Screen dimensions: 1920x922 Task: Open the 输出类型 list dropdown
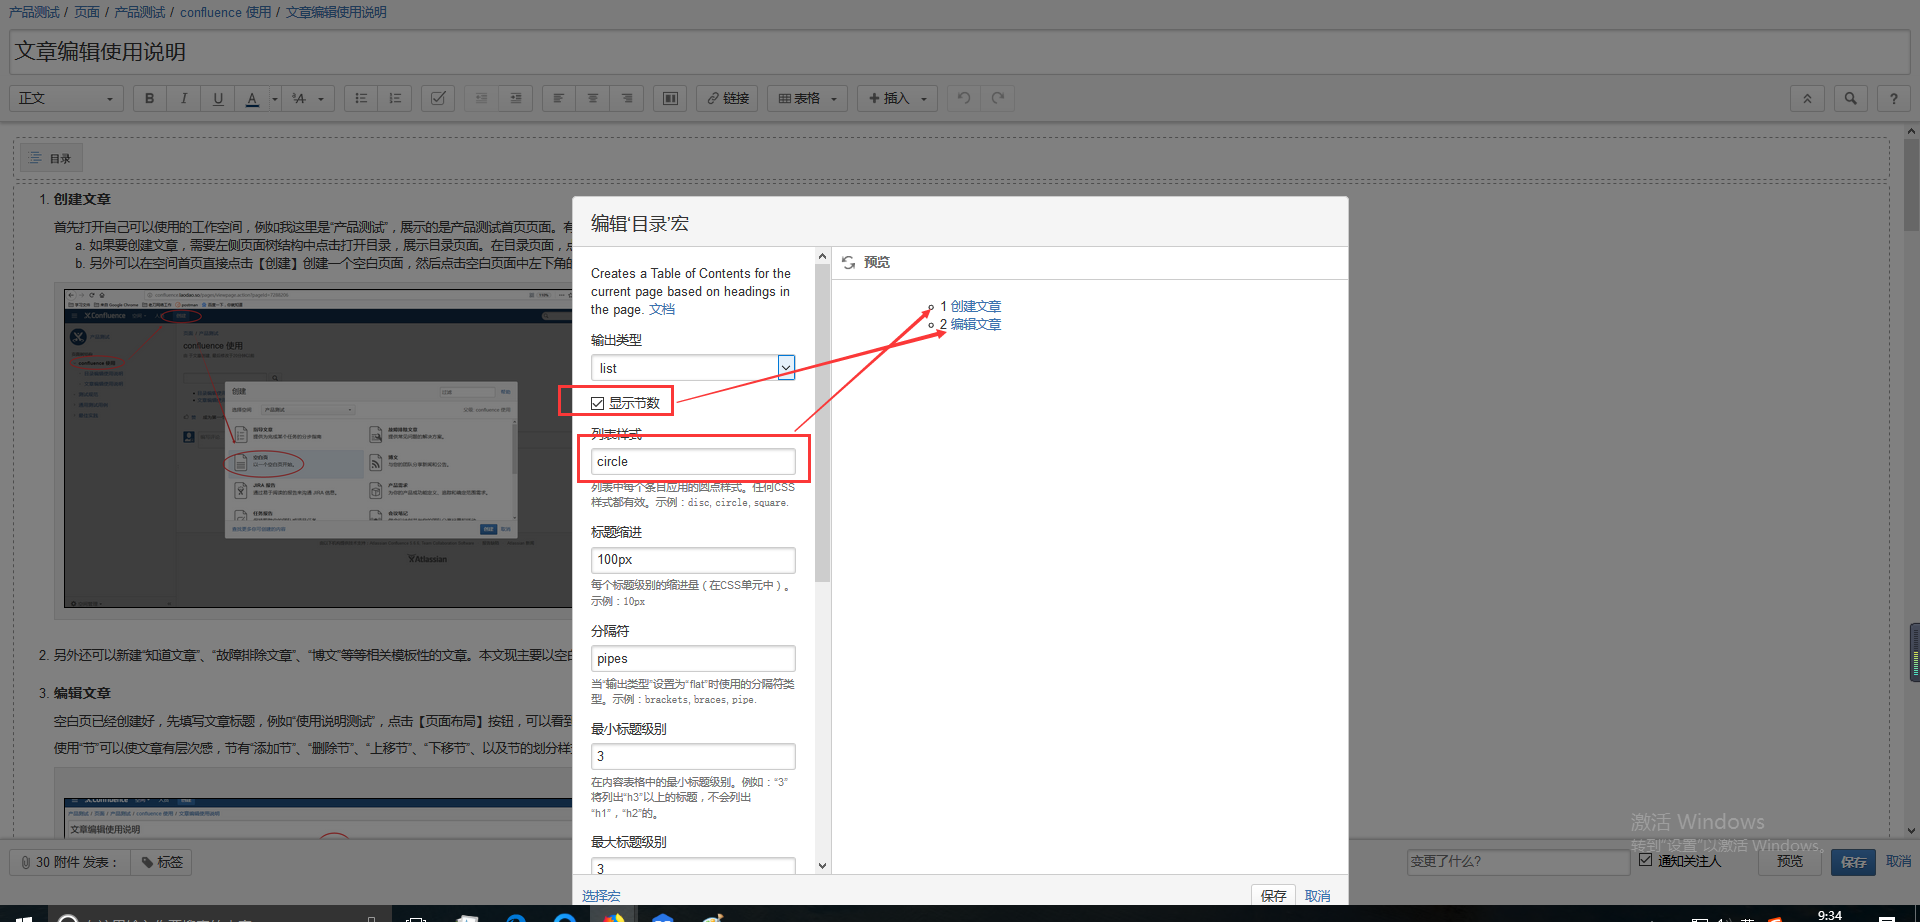(x=786, y=367)
